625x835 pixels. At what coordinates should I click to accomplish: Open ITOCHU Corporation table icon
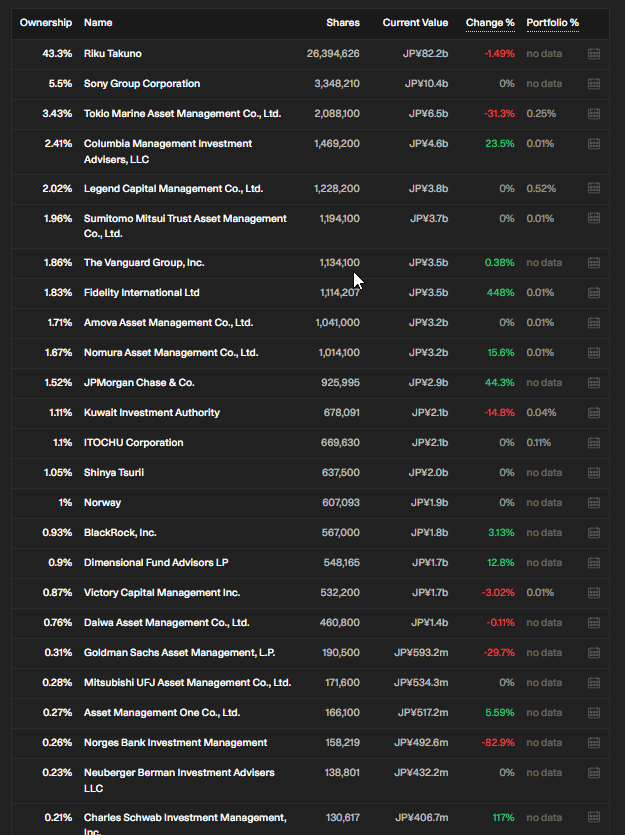(x=594, y=443)
